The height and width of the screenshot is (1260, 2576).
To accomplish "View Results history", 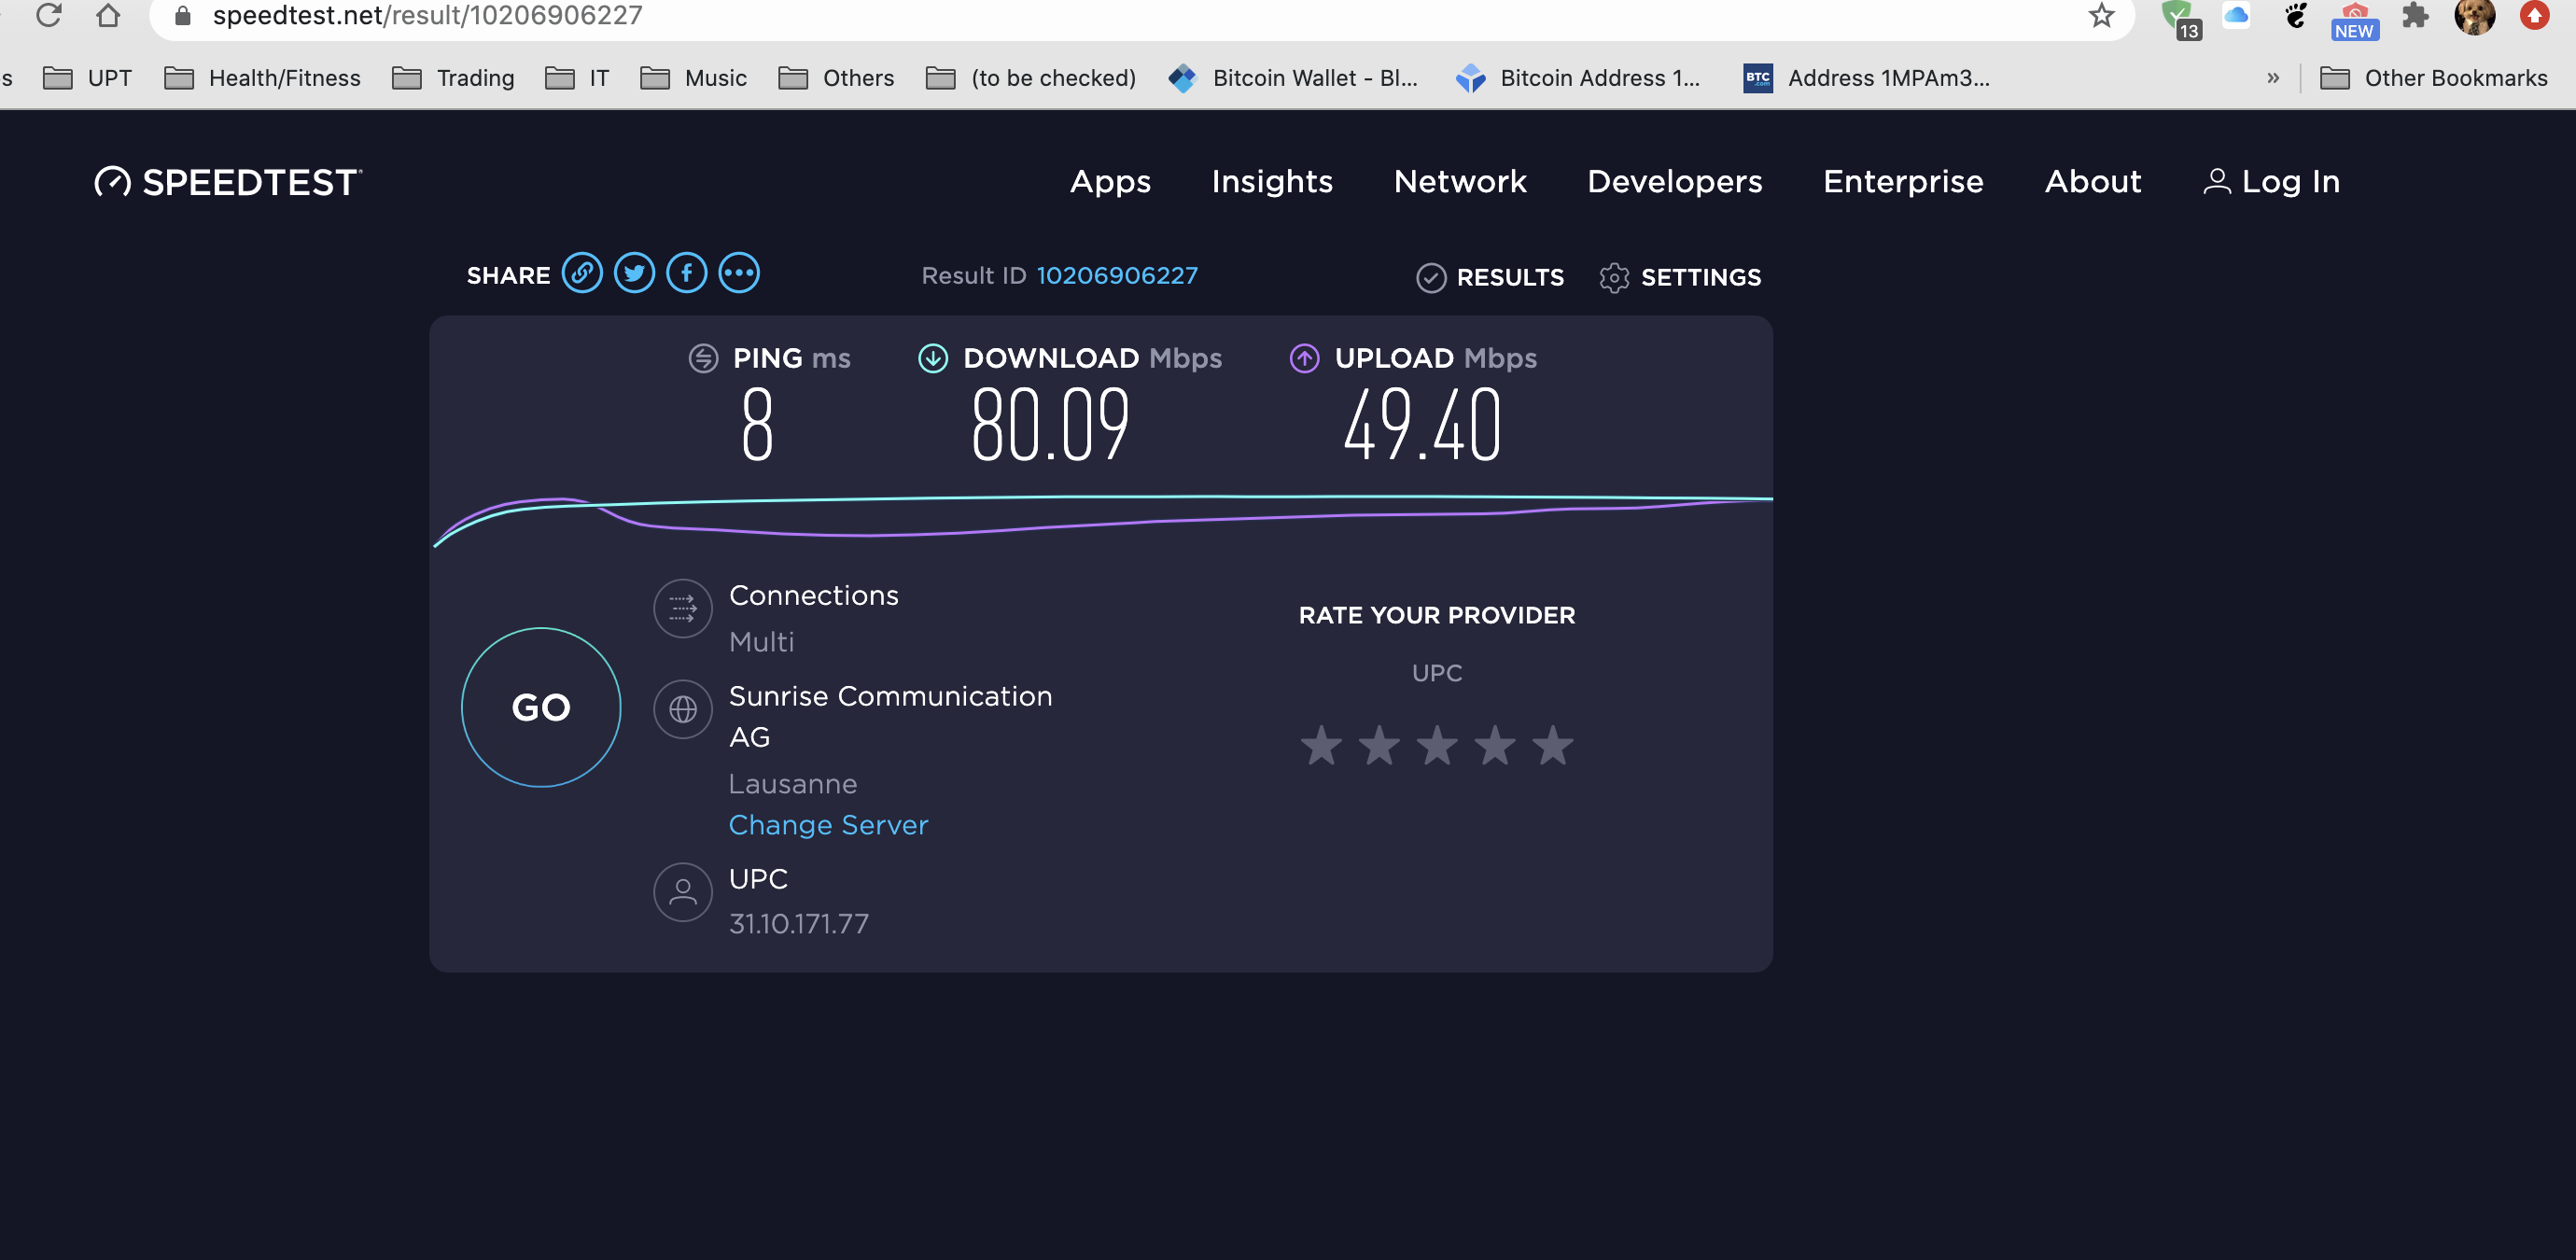I will click(1490, 277).
